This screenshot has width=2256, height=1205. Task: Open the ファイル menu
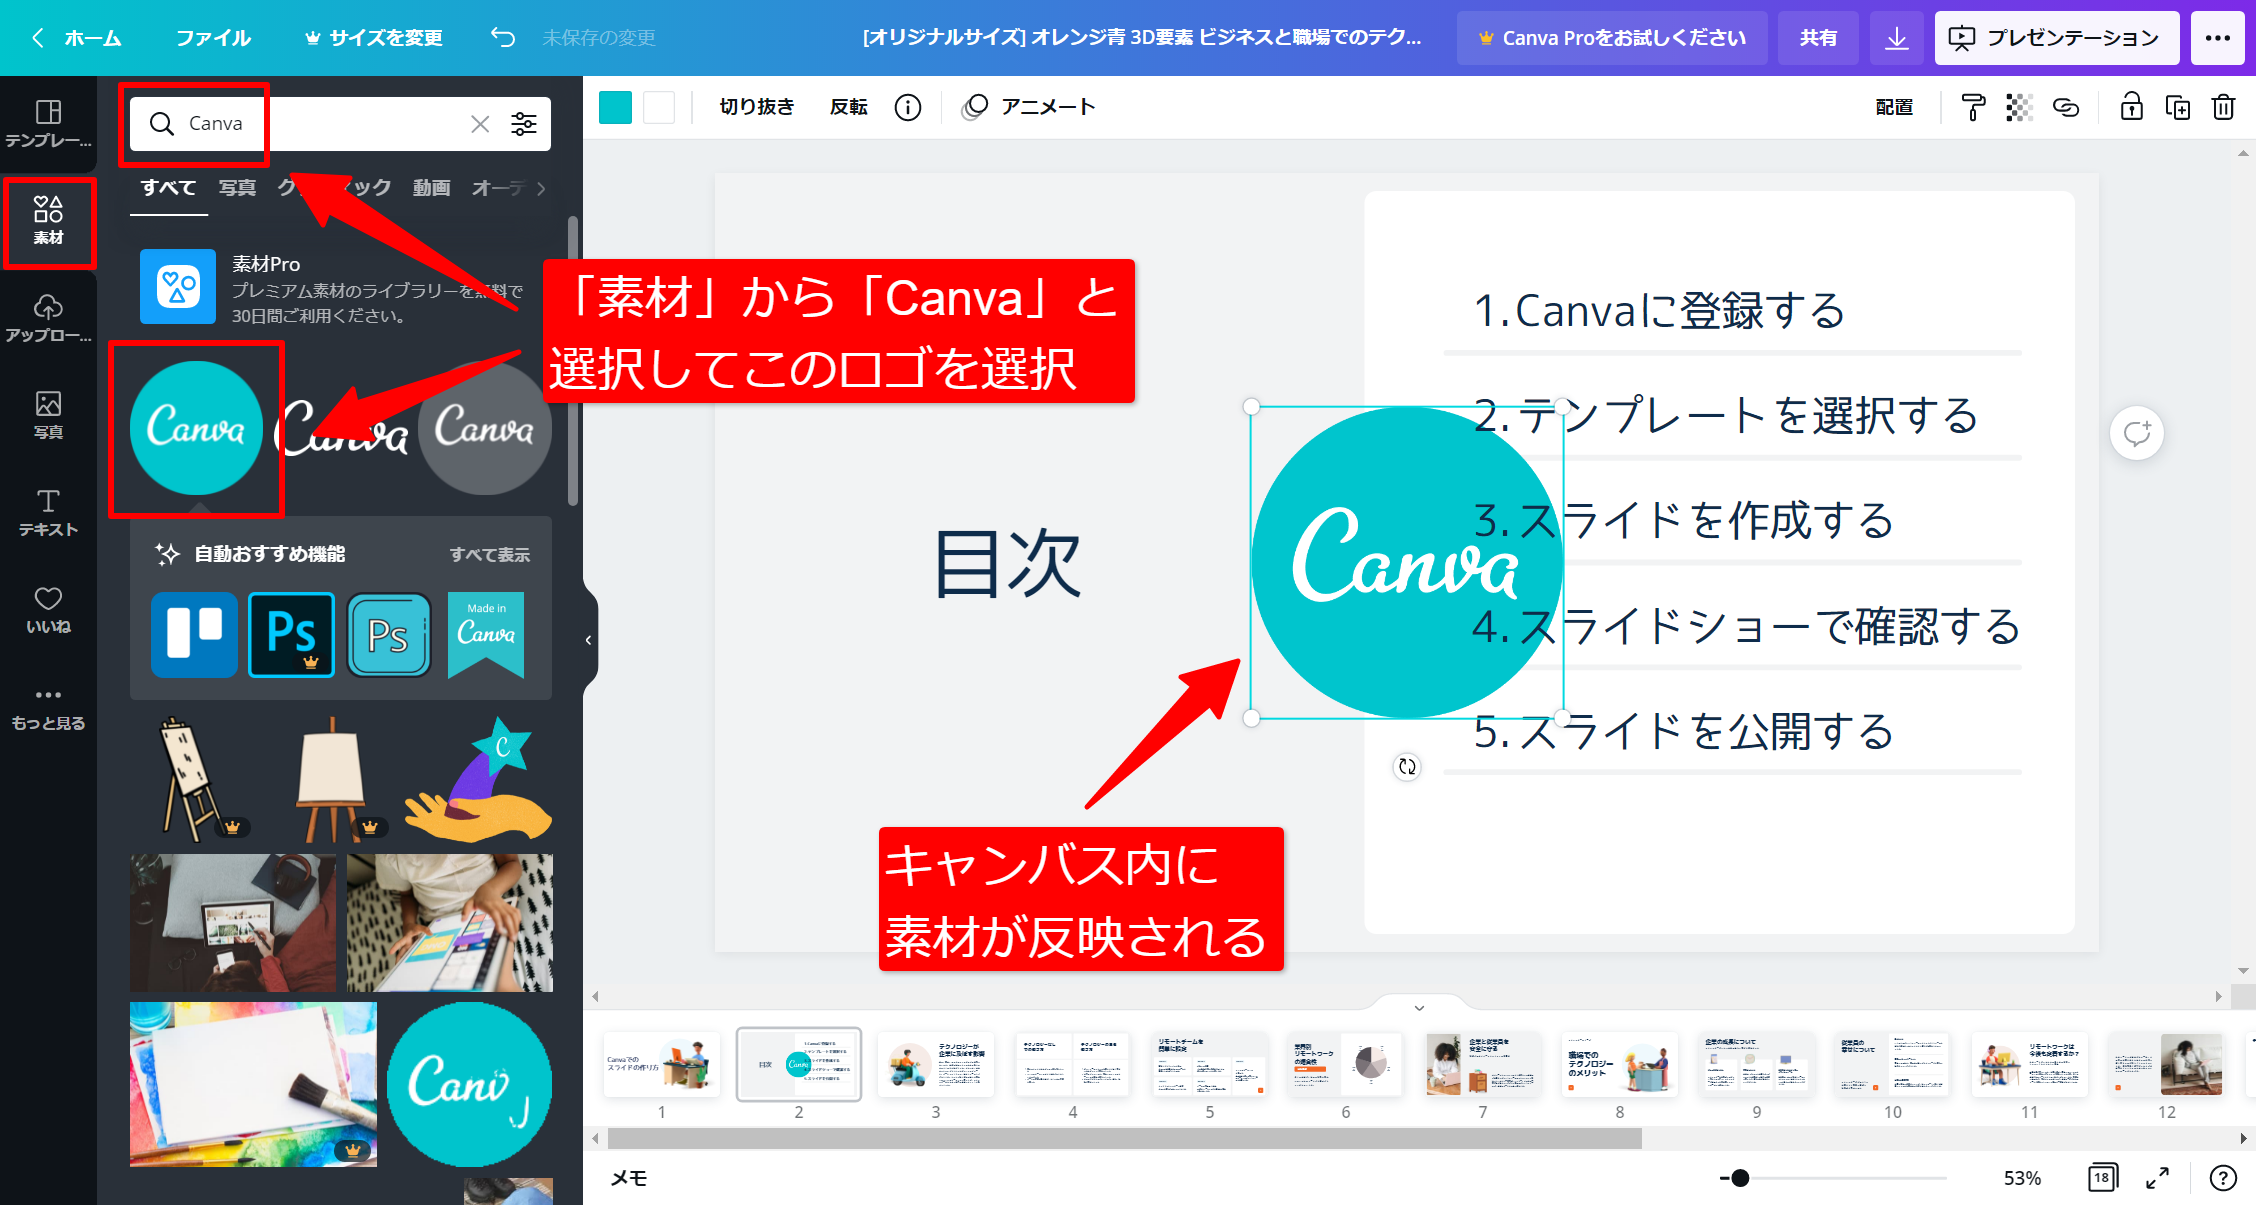tap(213, 38)
